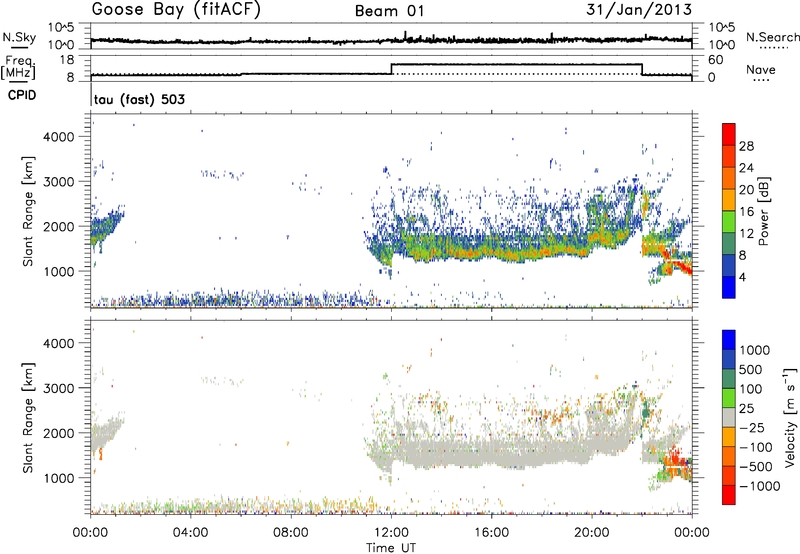Viewport: 800px width, 554px height.
Task: Click the '3000' label on velocity plot axis
Action: (x=59, y=388)
